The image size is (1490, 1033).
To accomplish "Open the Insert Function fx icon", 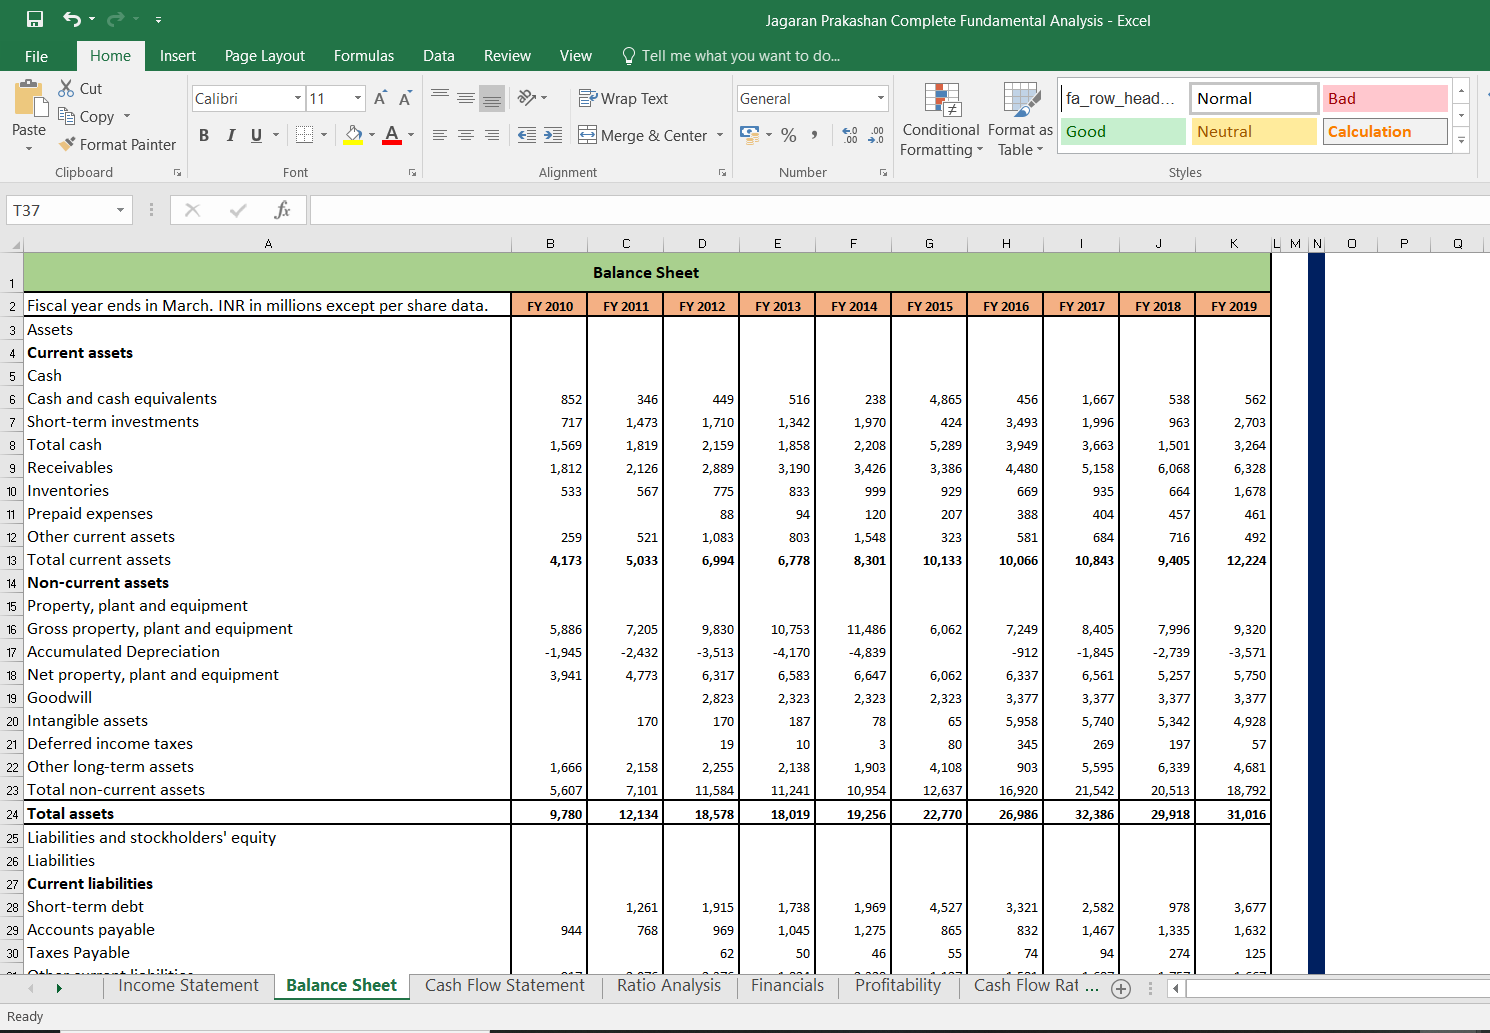I will pos(282,210).
